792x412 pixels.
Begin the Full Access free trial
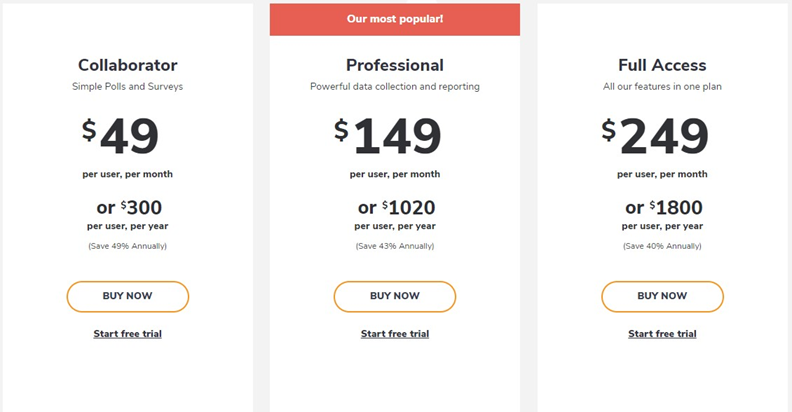[662, 334]
